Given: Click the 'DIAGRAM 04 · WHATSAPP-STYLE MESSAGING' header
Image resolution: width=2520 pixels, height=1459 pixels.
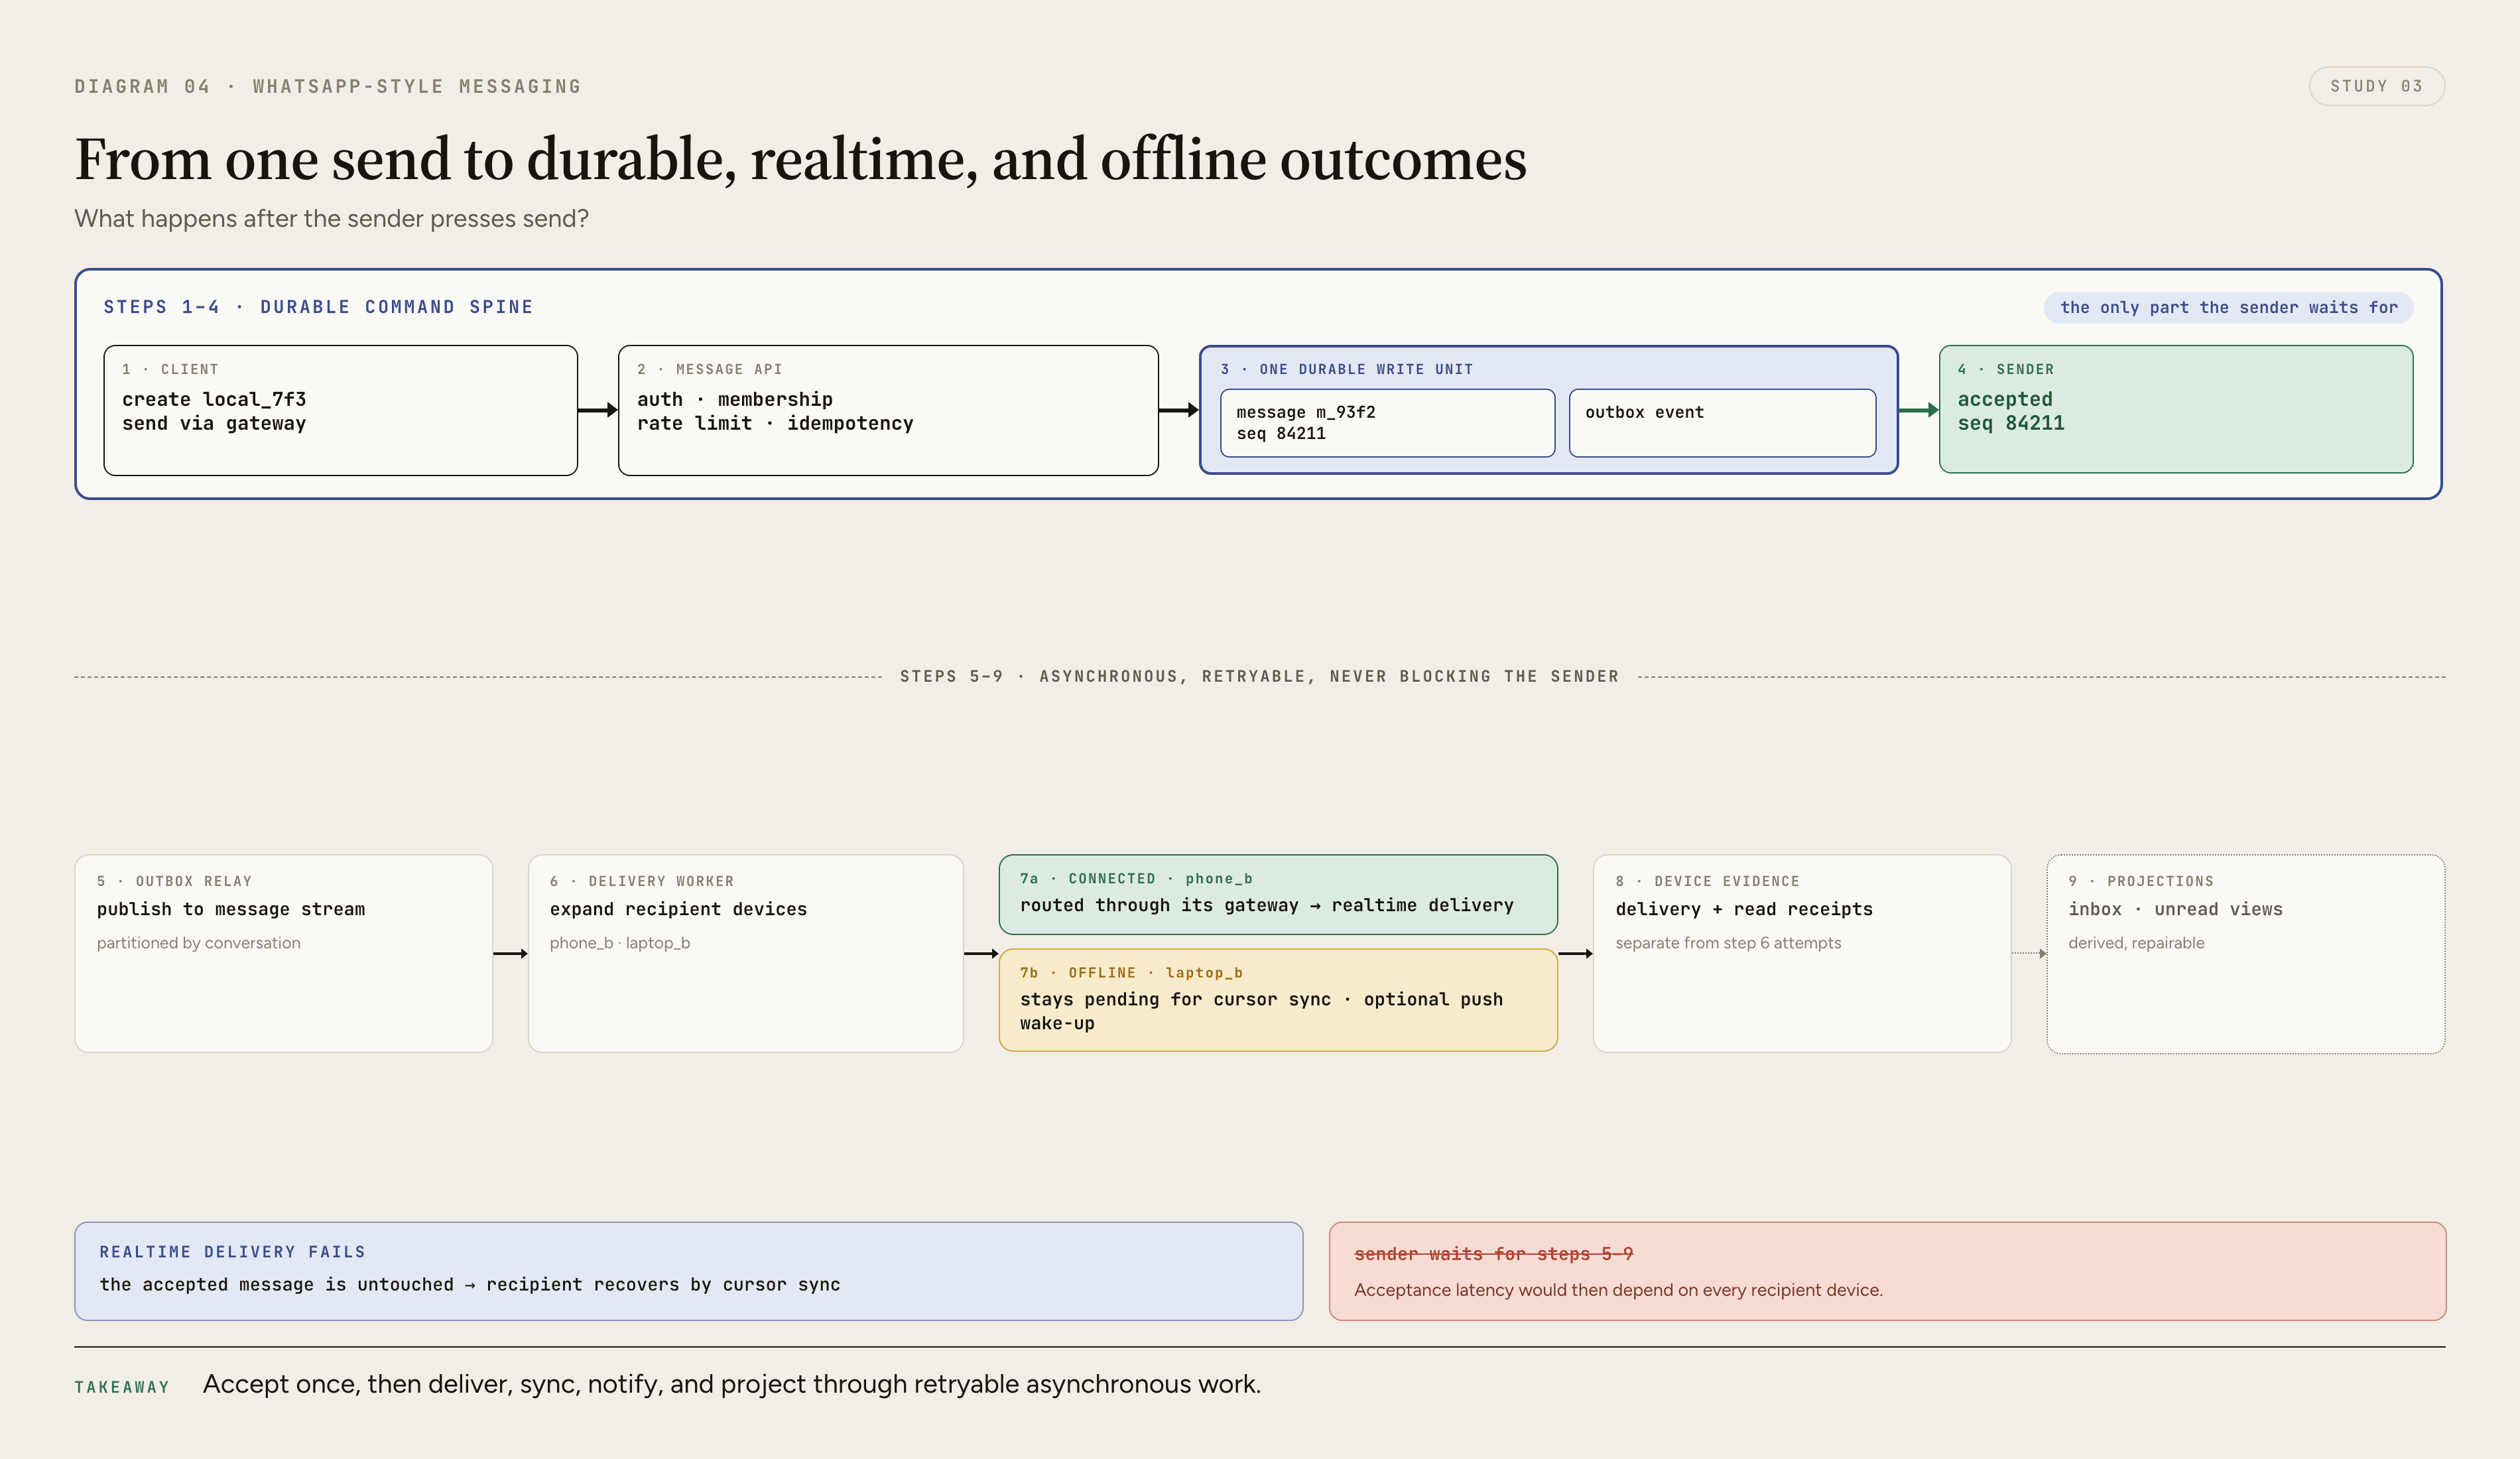Looking at the screenshot, I should [x=328, y=87].
